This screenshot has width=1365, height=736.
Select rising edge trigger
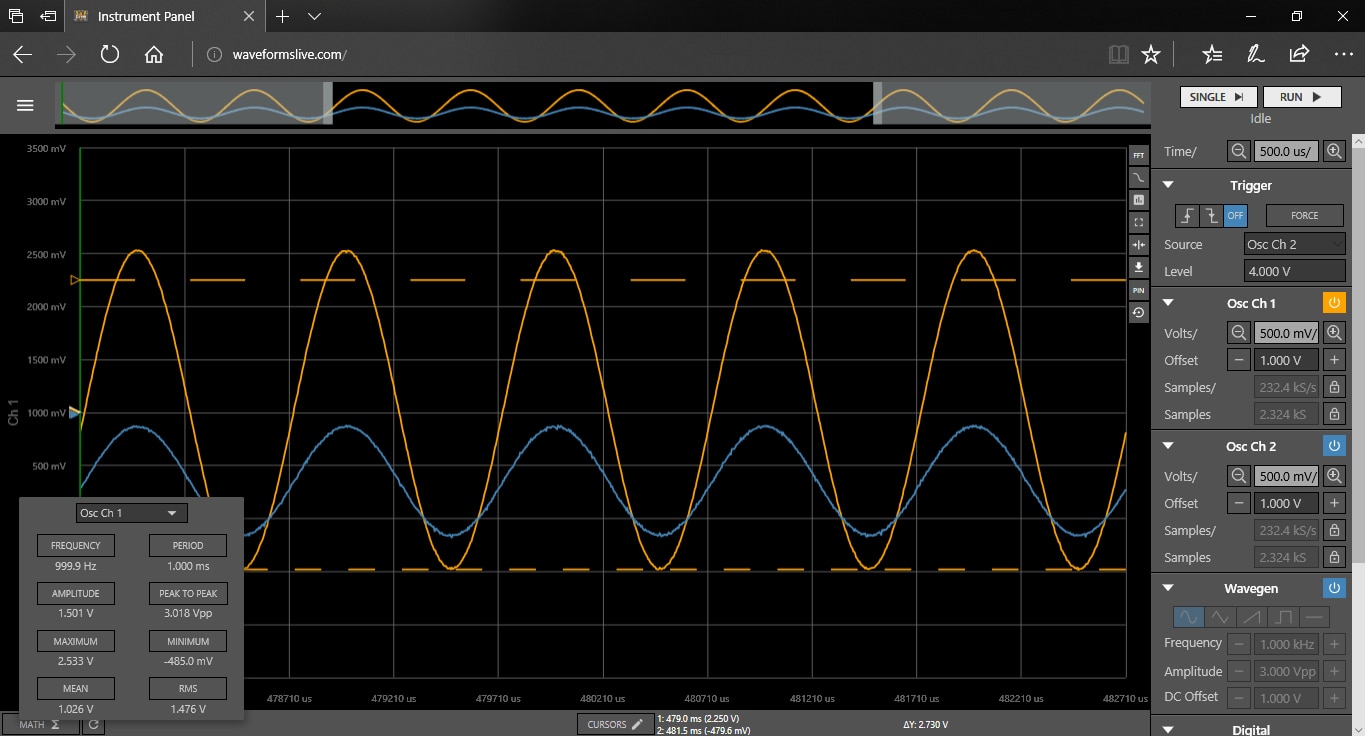[1187, 216]
